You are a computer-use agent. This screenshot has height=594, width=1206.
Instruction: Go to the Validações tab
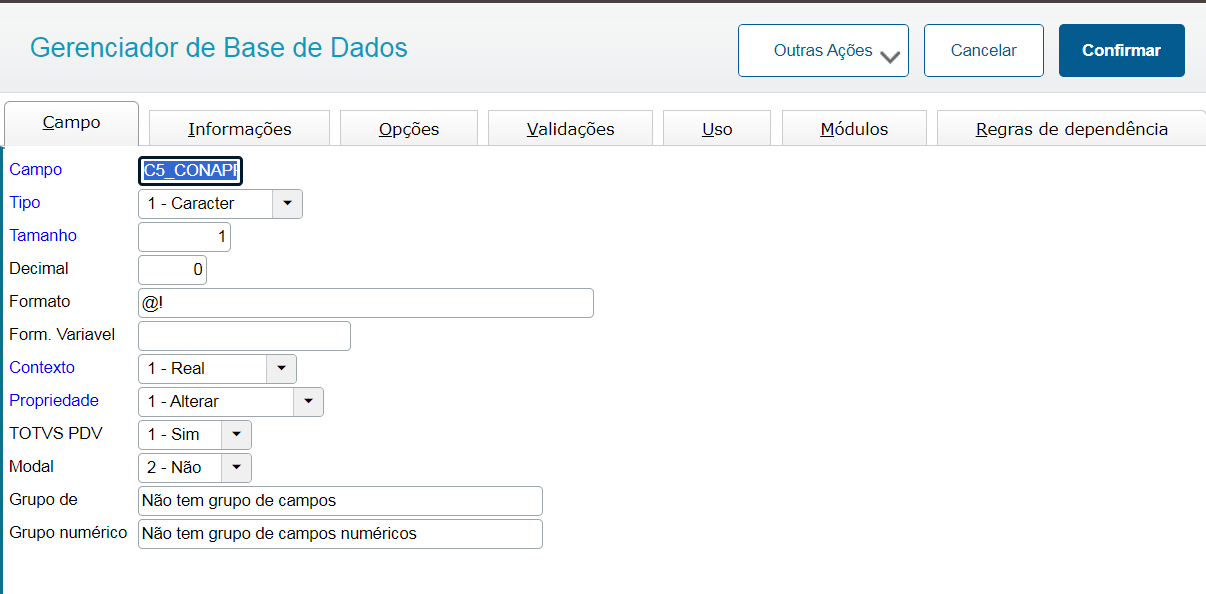pos(570,129)
